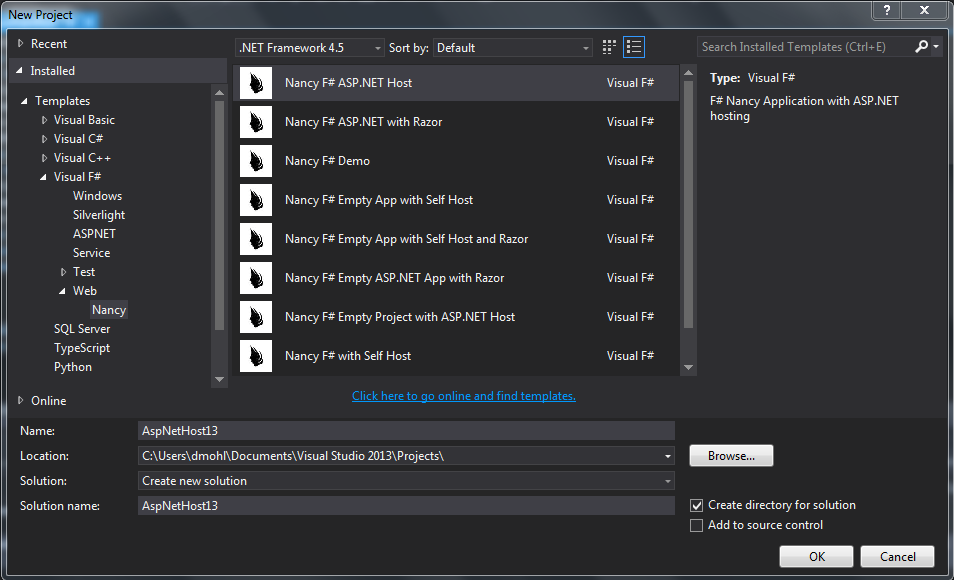Click the Nancy F# Empty App with Self Host icon
Screen dimensions: 954x580
click(256, 200)
